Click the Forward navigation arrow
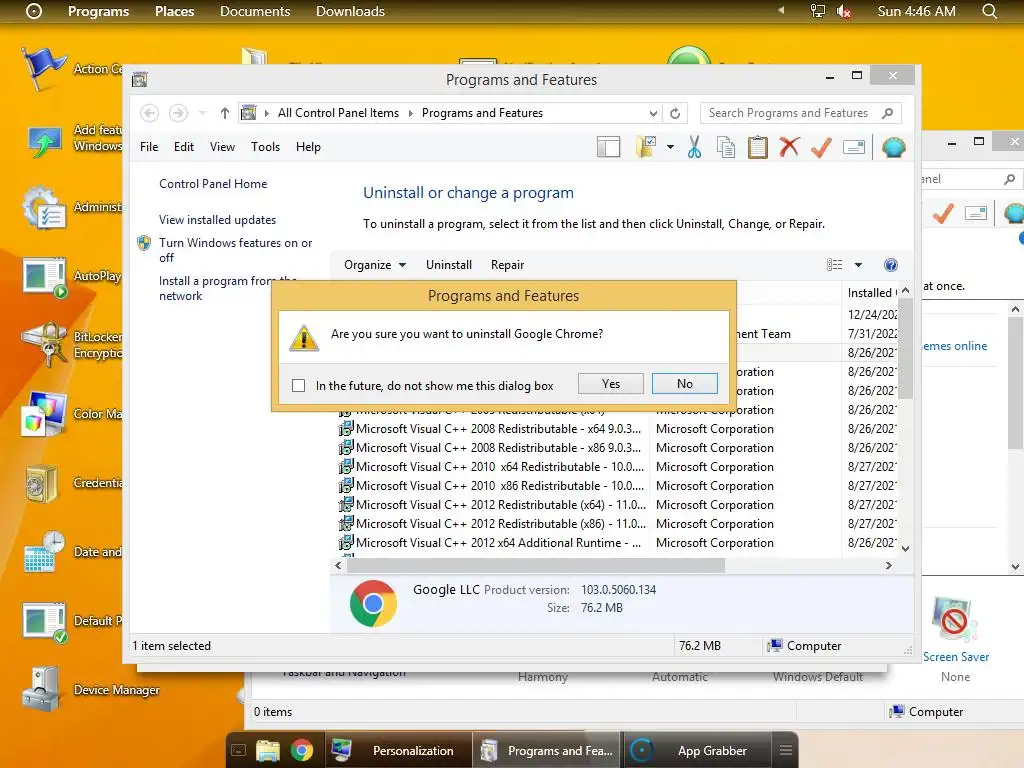Viewport: 1024px width, 768px height. click(178, 113)
